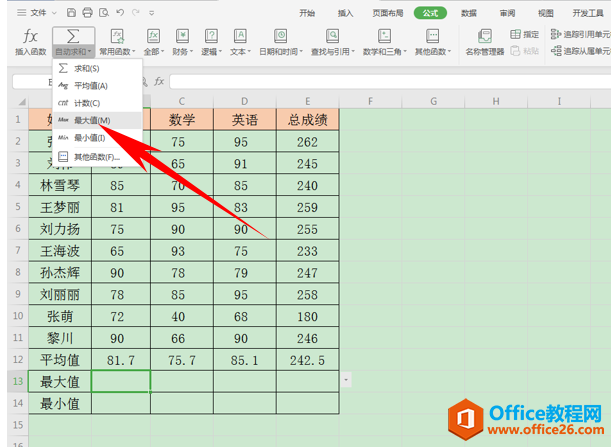Image resolution: width=611 pixels, height=447 pixels.
Task: Expand the dropdown arrow next to 文件
Action: pos(55,13)
